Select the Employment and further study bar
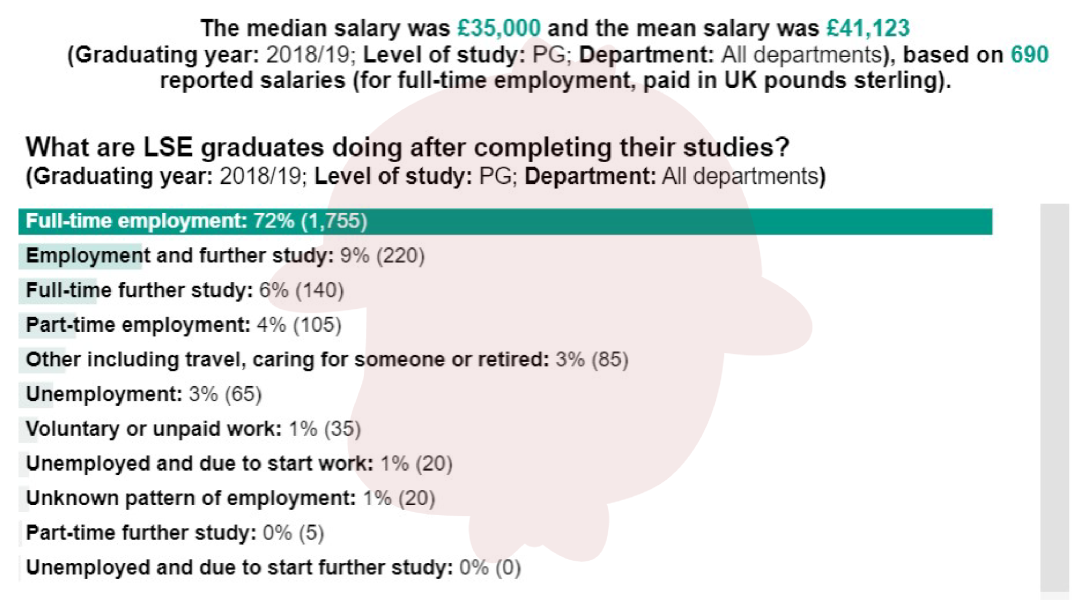This screenshot has width=1080, height=600. pyautogui.click(x=225, y=256)
